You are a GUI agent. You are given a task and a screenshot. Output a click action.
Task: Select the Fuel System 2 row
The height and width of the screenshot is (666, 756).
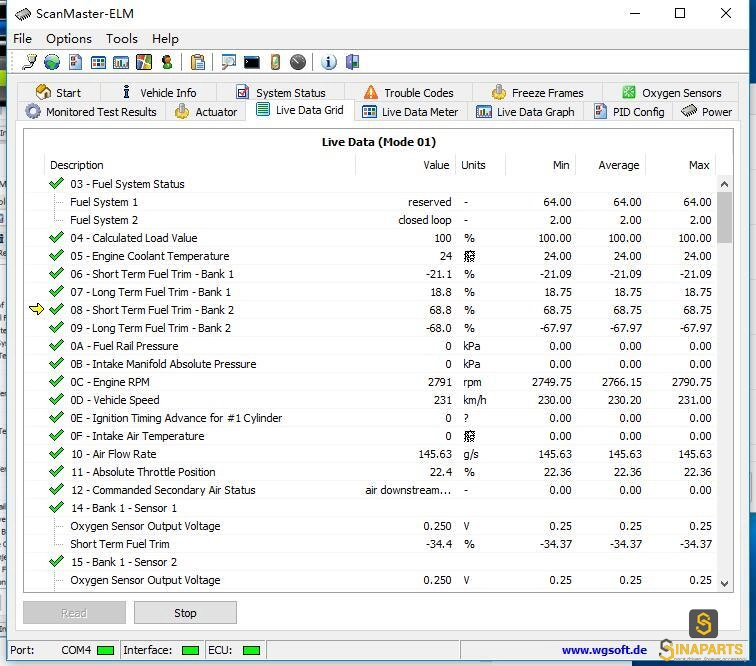[370, 220]
